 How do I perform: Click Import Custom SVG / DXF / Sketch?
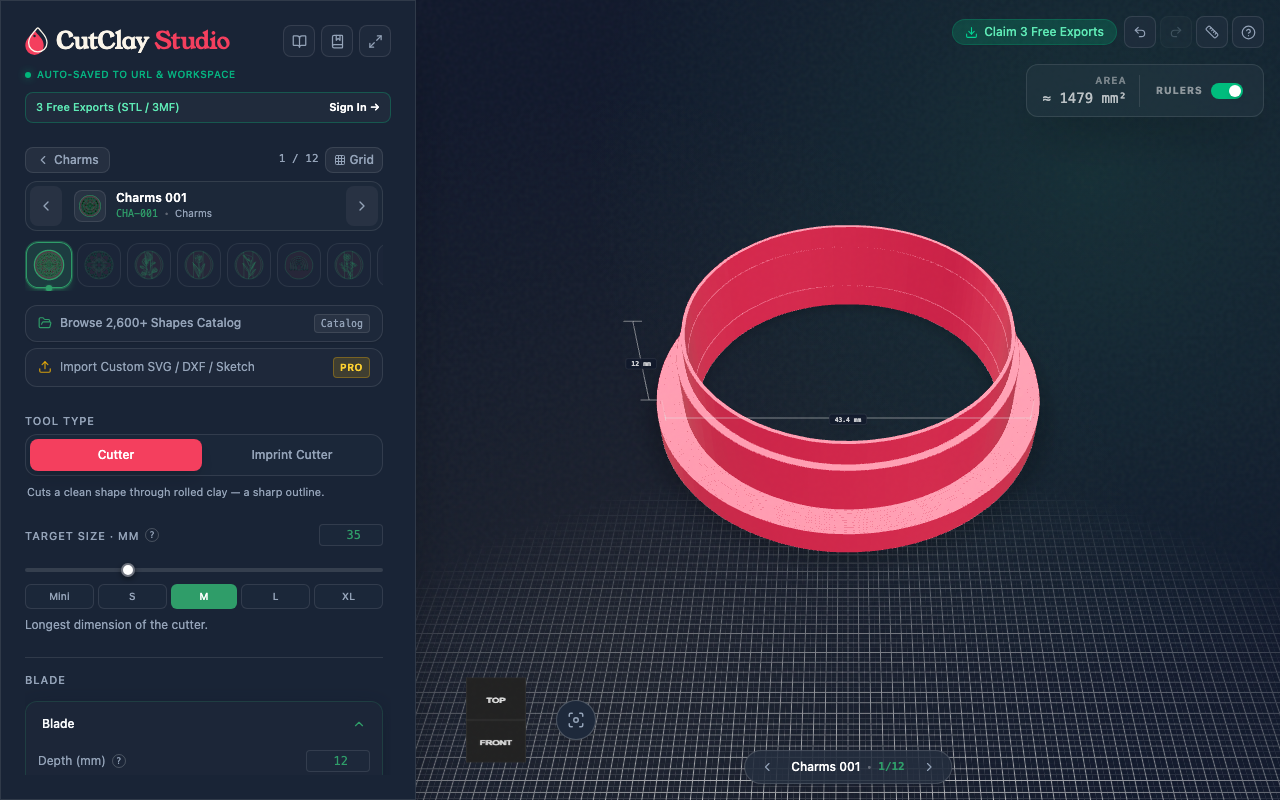pyautogui.click(x=204, y=367)
